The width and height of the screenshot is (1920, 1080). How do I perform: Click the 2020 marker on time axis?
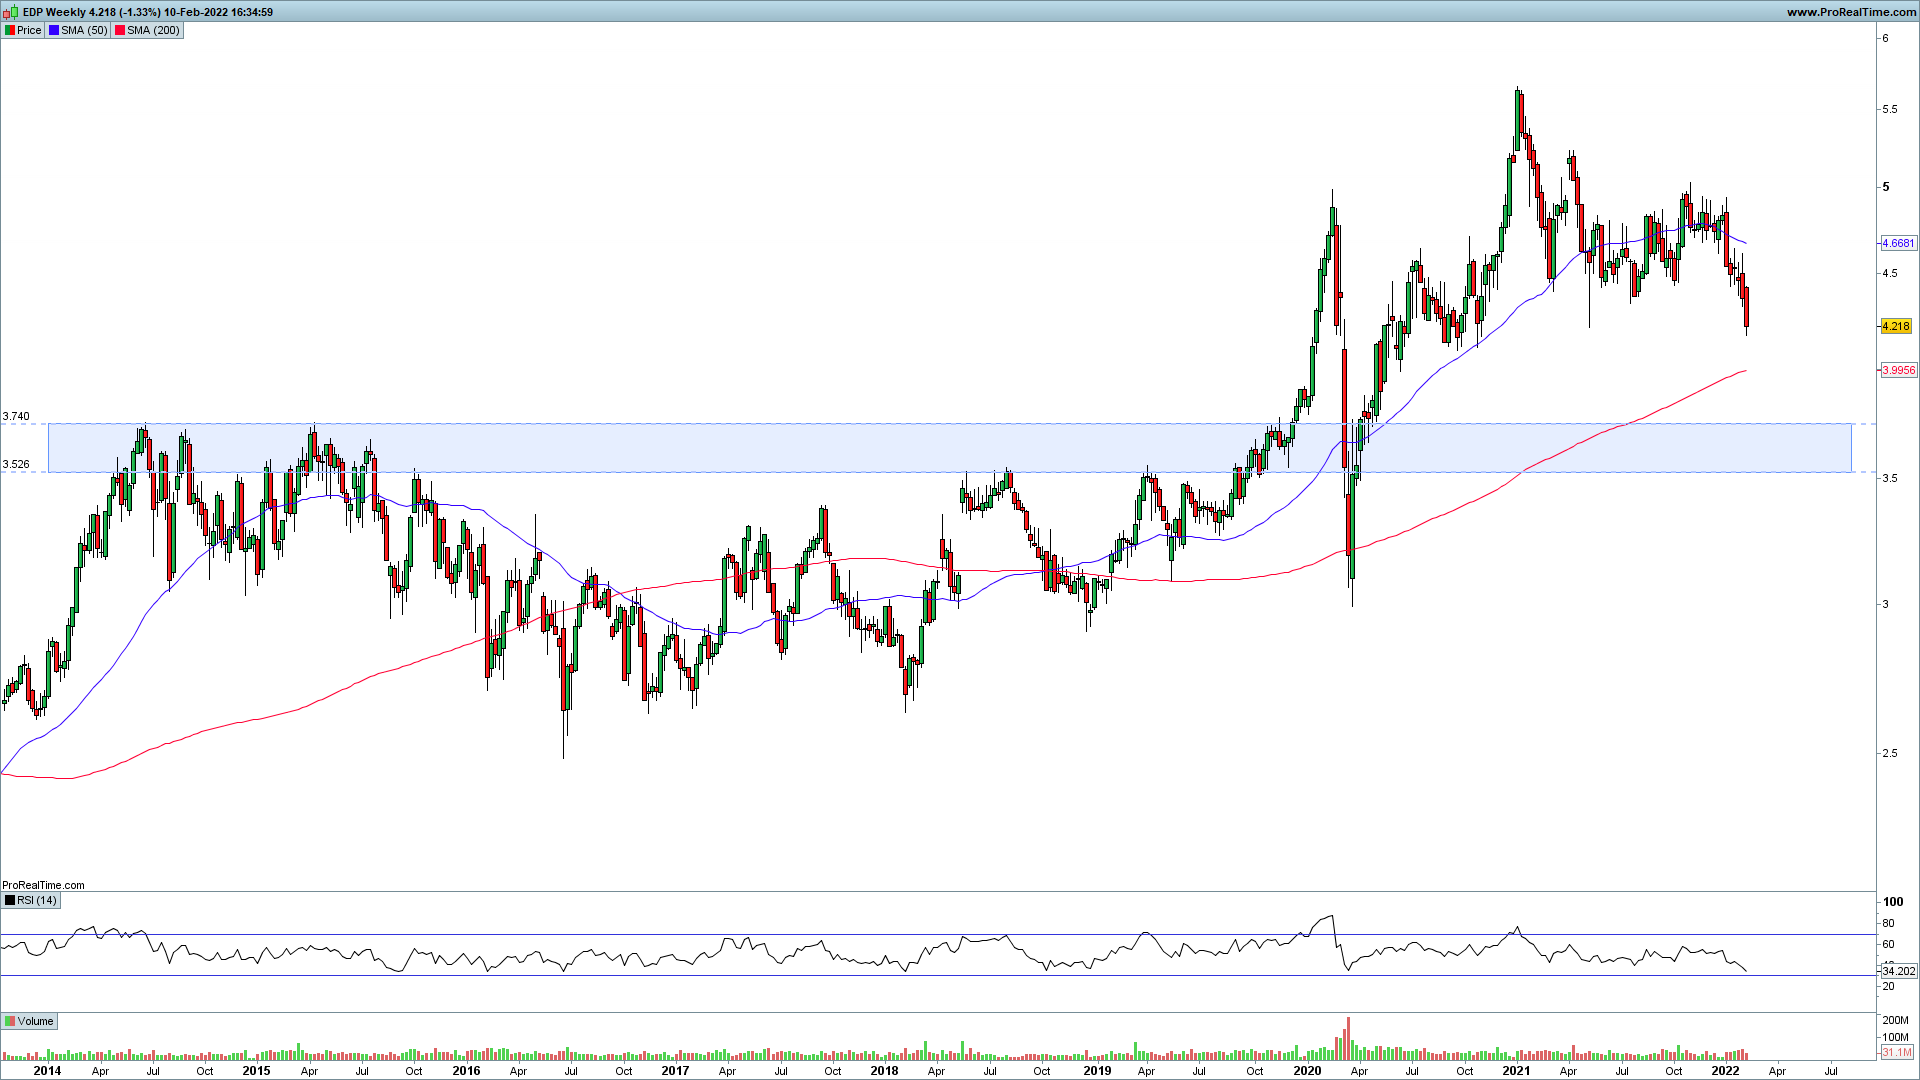(x=1306, y=1070)
